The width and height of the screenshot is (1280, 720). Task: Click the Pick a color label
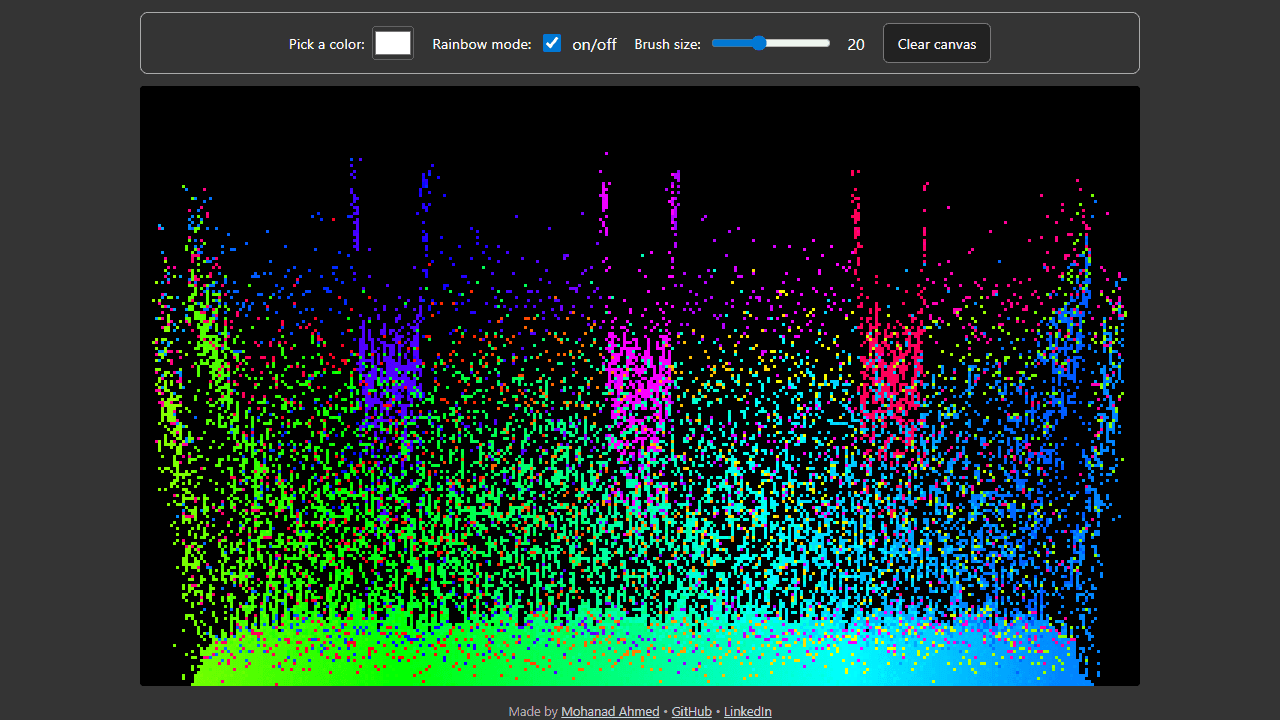tap(327, 44)
